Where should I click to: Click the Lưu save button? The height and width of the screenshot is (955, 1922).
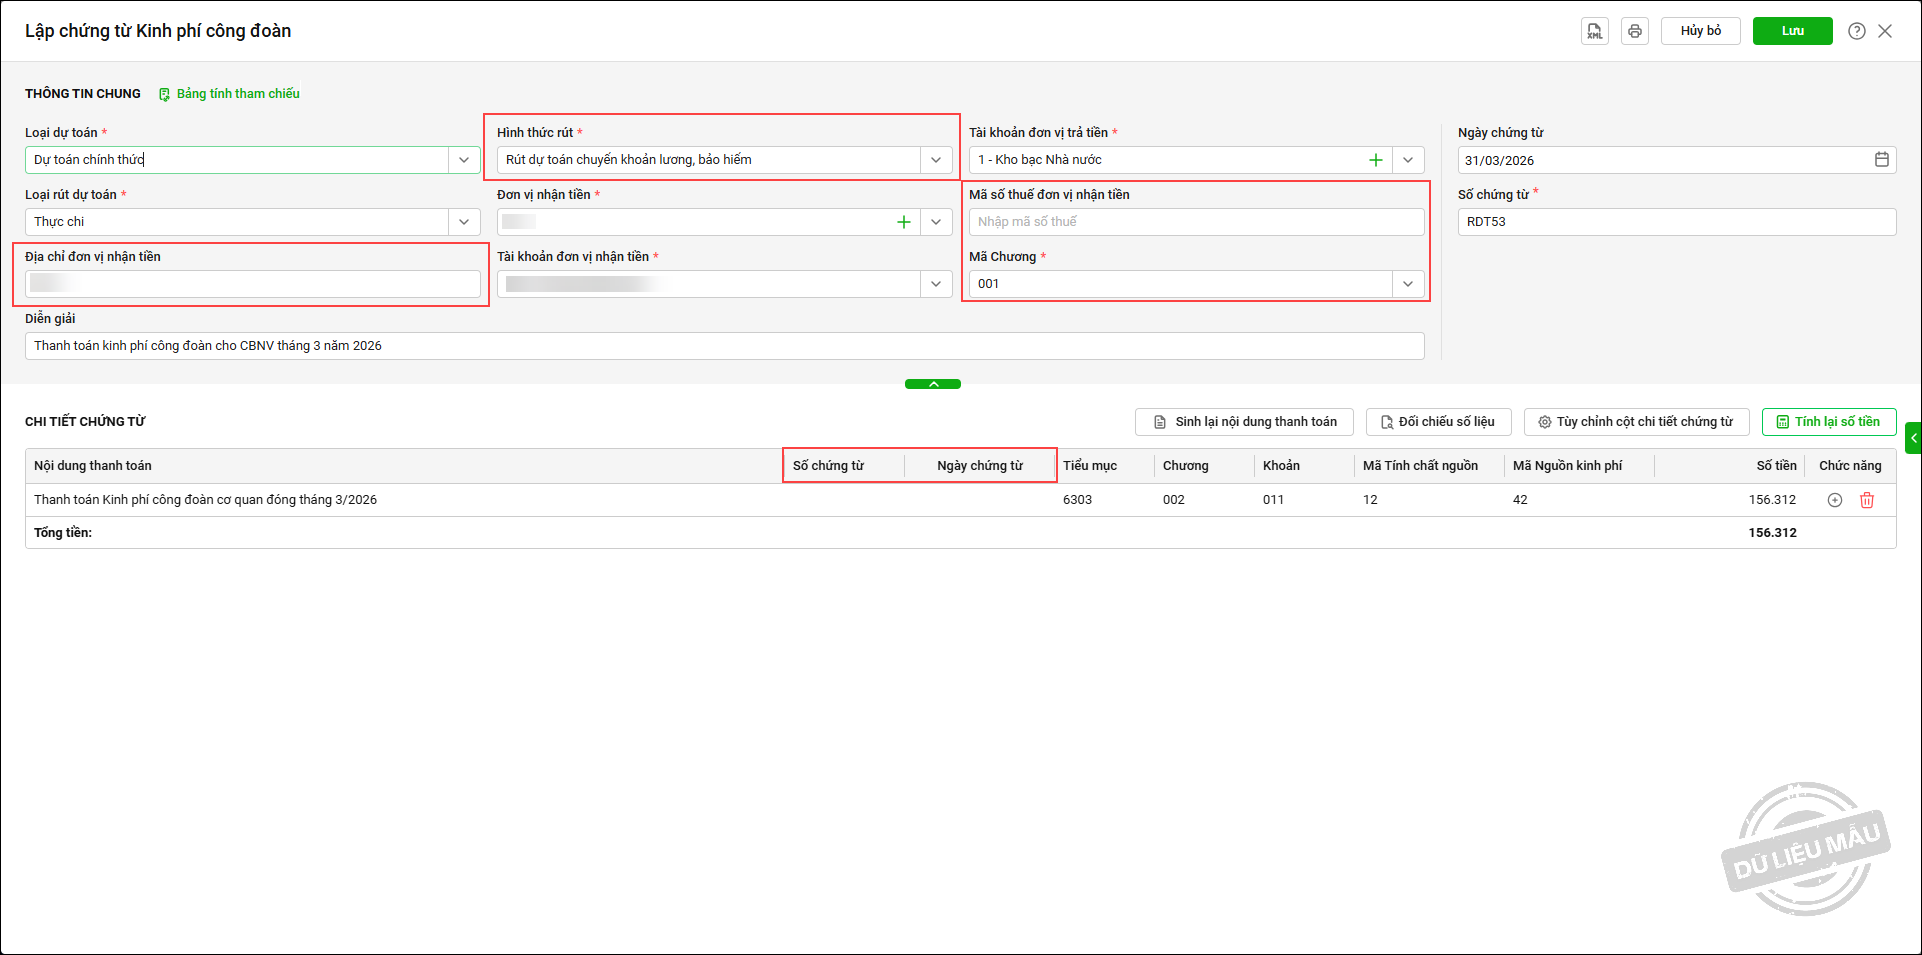click(1792, 31)
